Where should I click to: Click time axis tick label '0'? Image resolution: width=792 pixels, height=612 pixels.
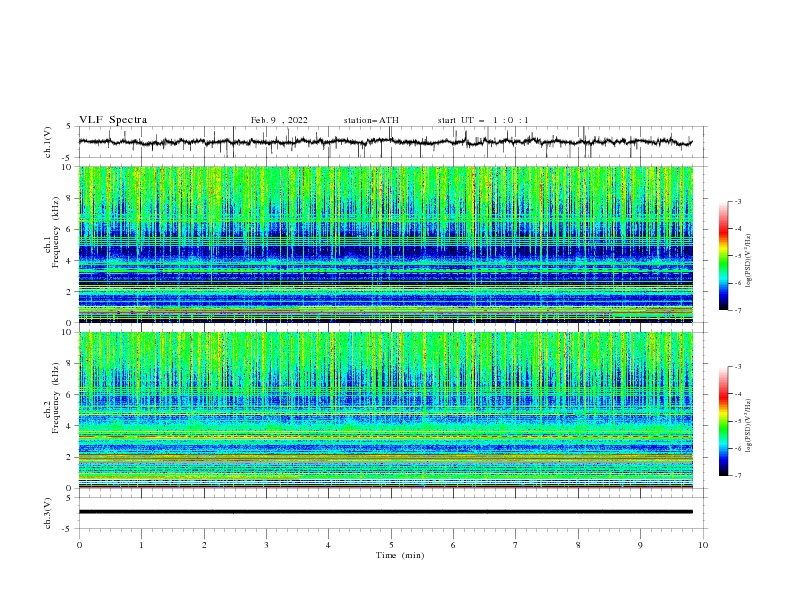(x=79, y=545)
